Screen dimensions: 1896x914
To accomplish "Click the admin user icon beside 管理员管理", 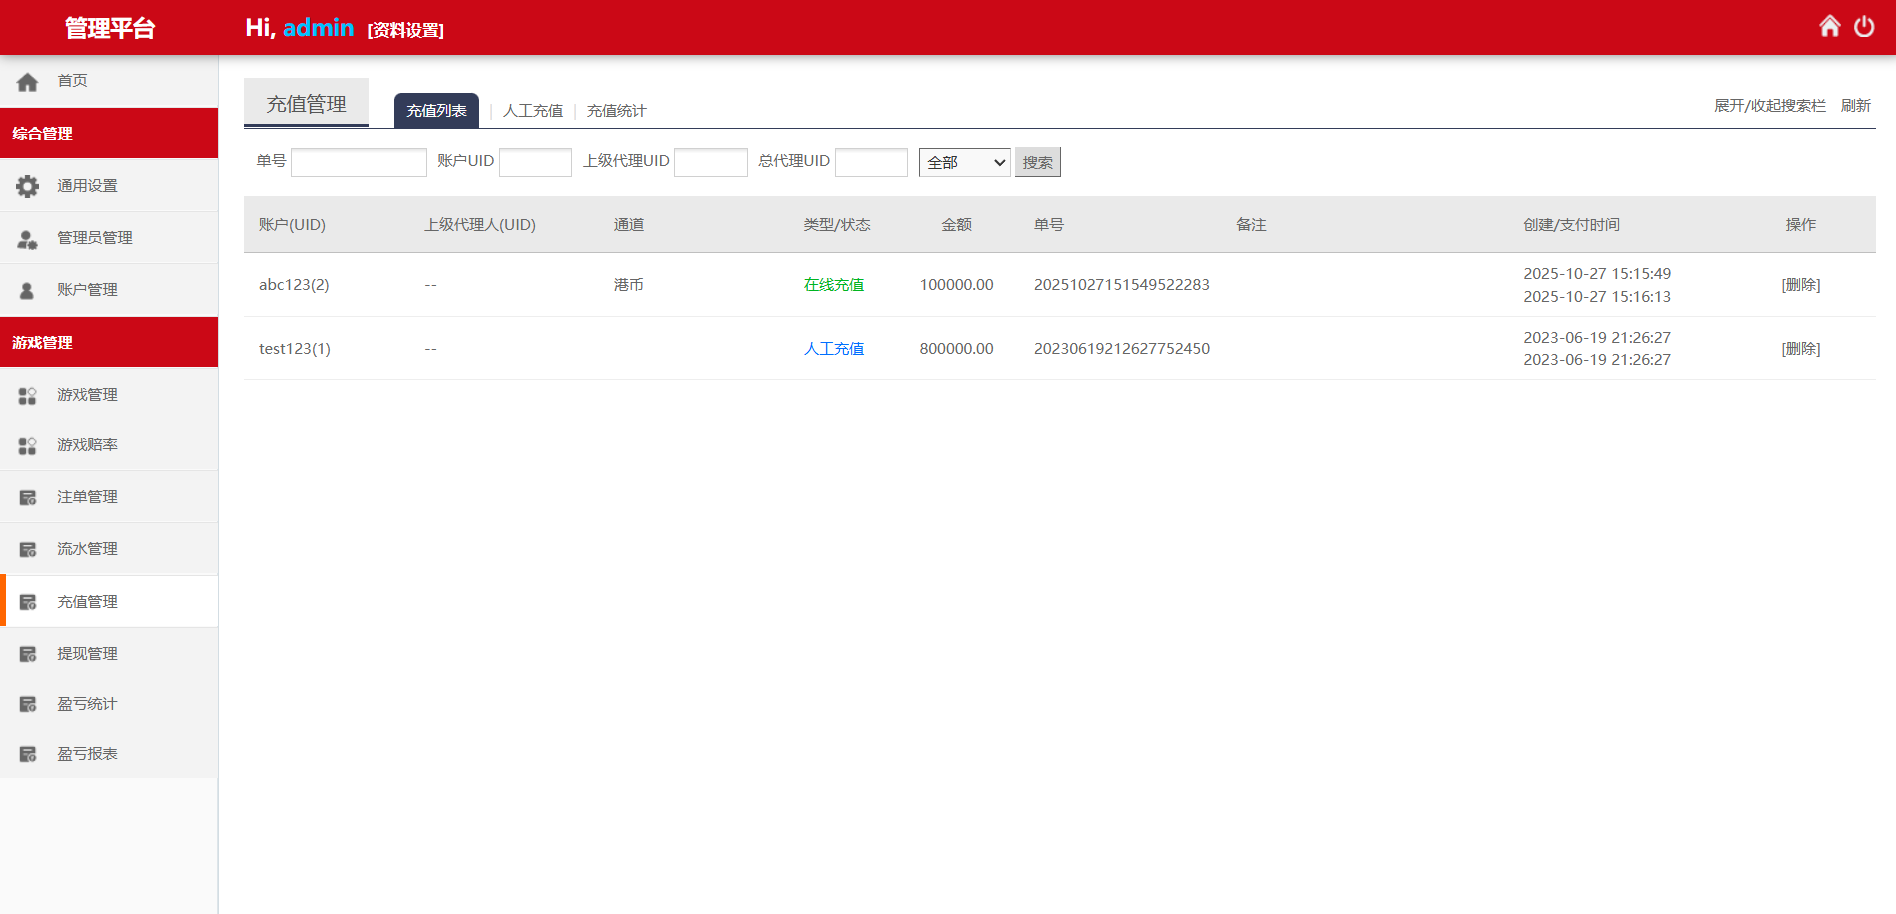I will (27, 238).
